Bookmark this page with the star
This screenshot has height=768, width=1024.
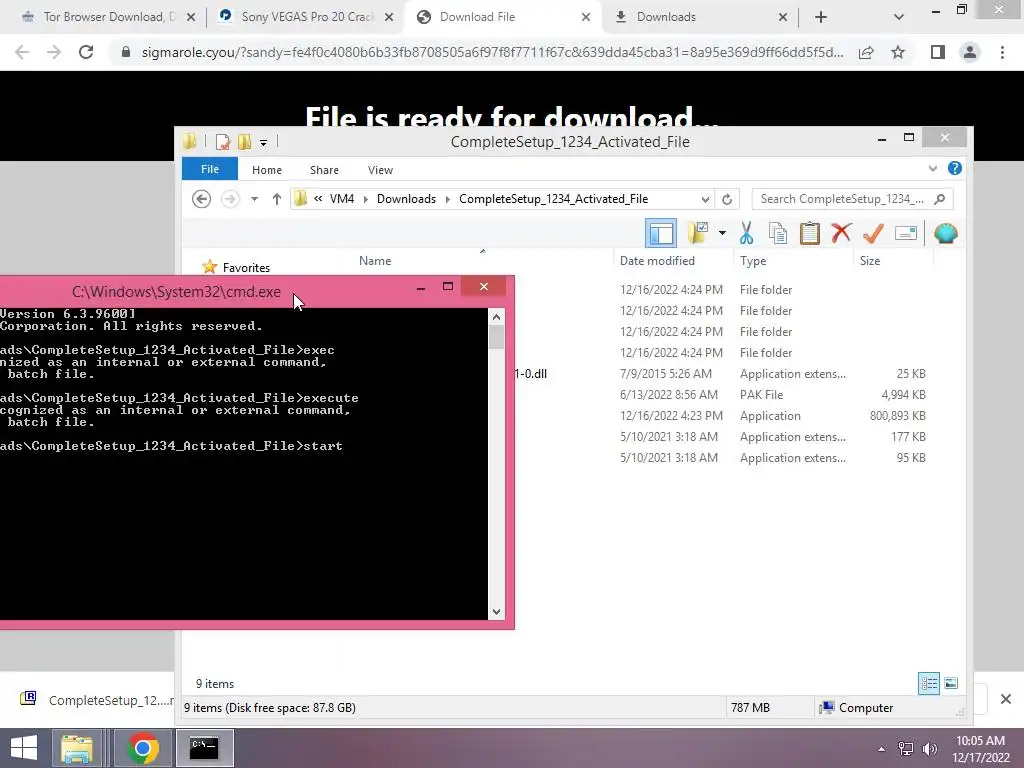898,52
